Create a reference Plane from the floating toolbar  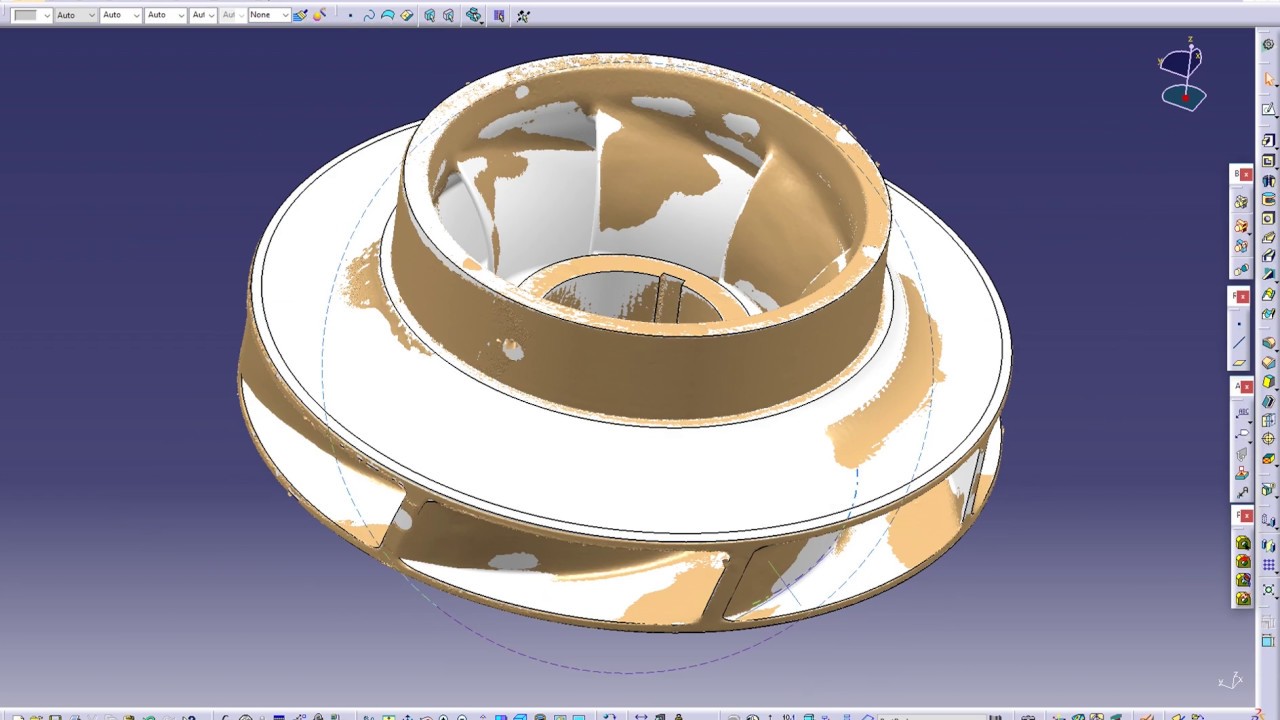(x=1240, y=362)
